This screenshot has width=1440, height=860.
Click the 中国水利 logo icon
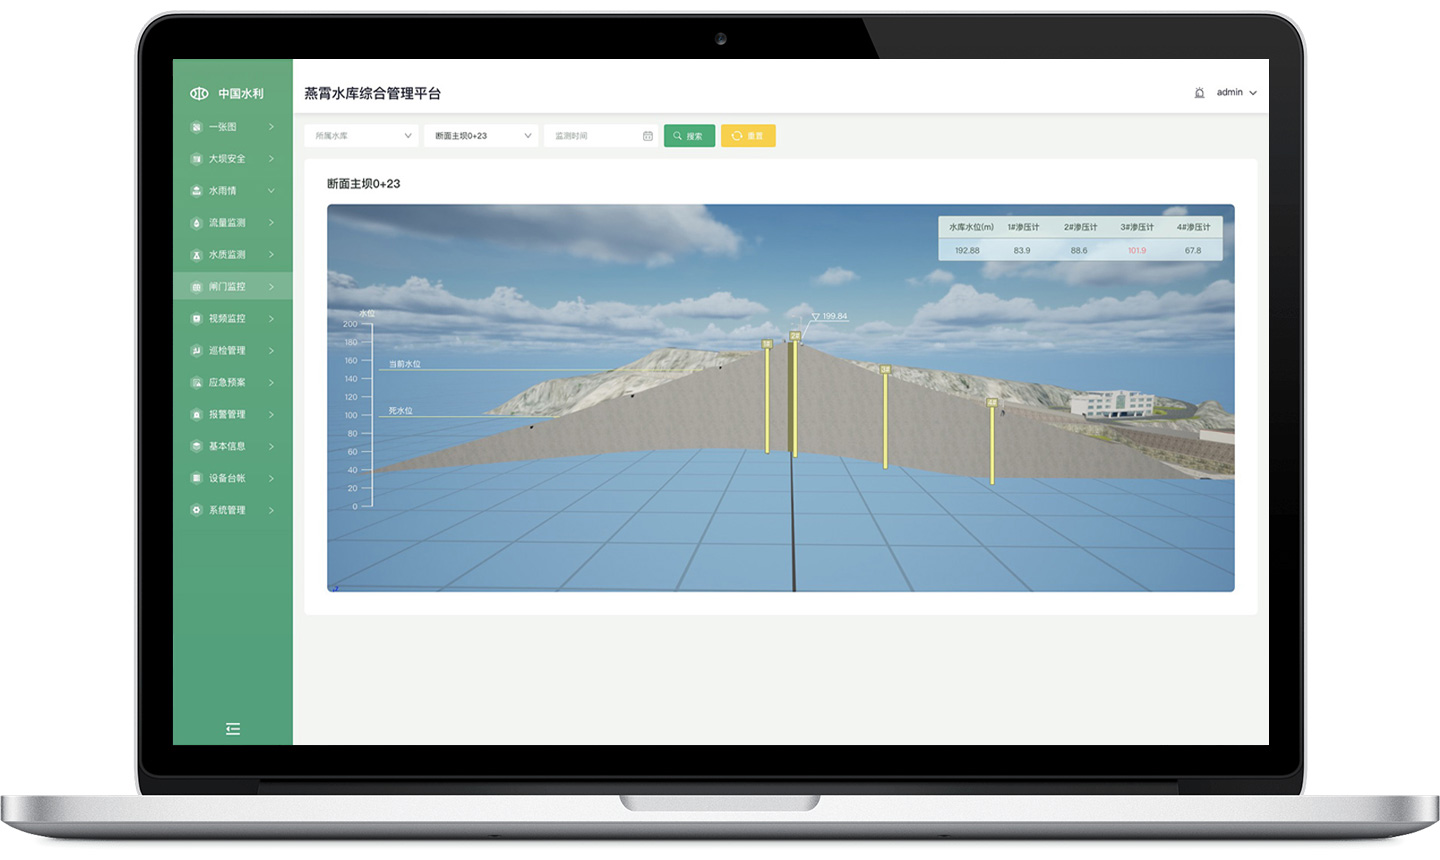coord(199,91)
